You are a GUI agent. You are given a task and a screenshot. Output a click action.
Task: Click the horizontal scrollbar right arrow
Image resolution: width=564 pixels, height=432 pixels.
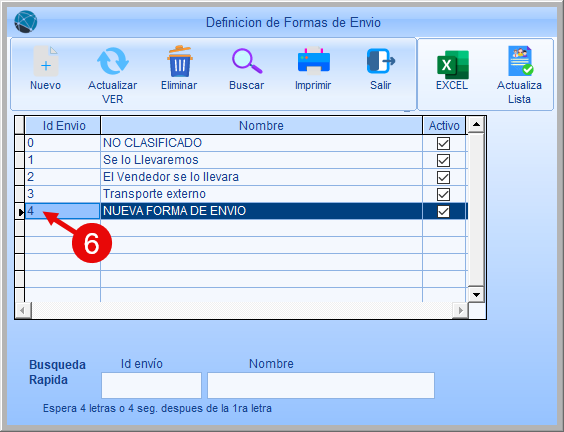tap(460, 310)
